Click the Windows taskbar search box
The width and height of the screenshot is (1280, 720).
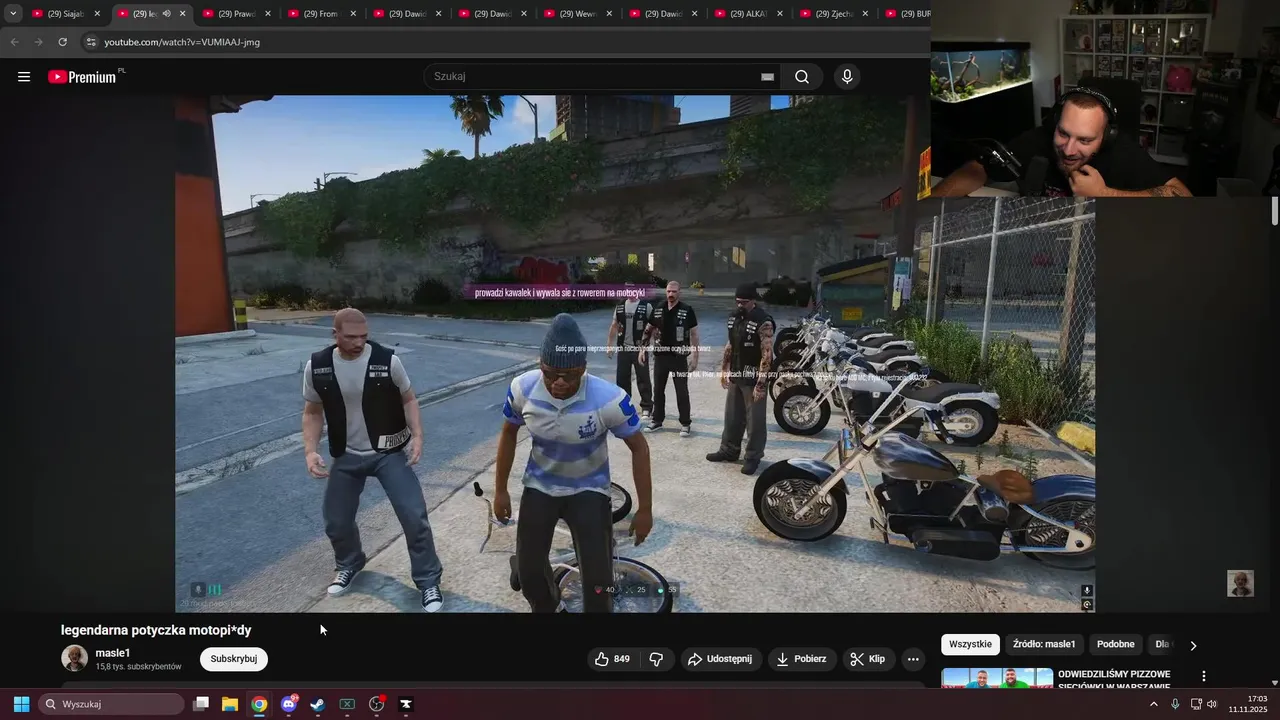110,704
